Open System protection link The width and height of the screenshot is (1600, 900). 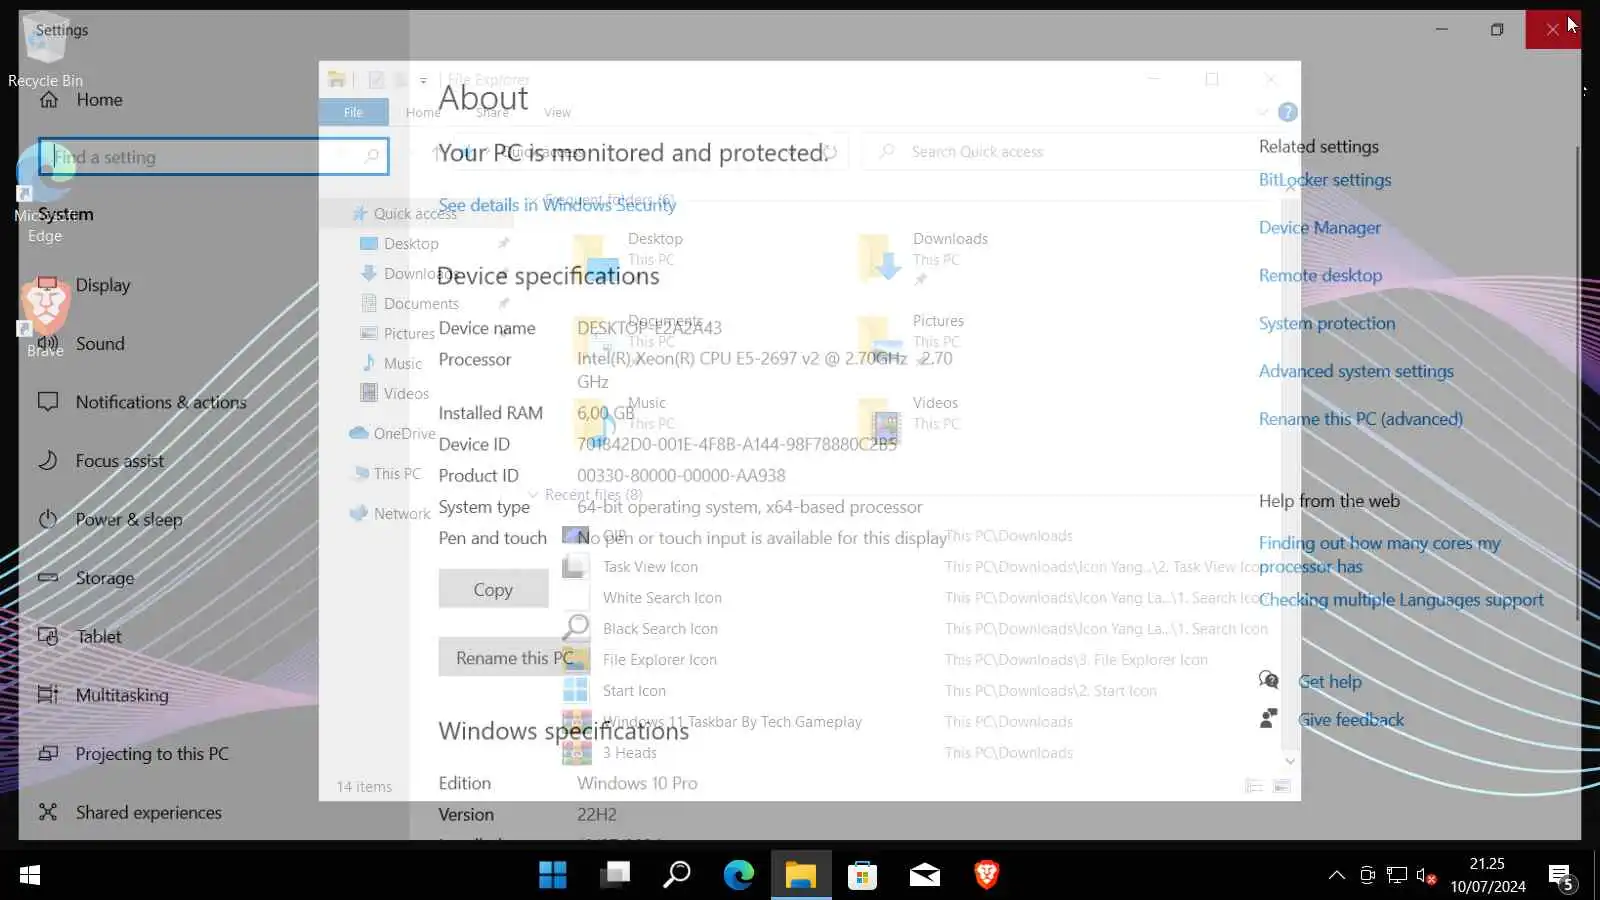pos(1327,324)
